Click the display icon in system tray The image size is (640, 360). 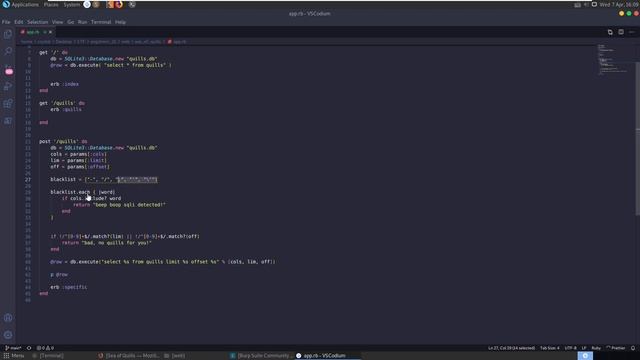(594, 5)
